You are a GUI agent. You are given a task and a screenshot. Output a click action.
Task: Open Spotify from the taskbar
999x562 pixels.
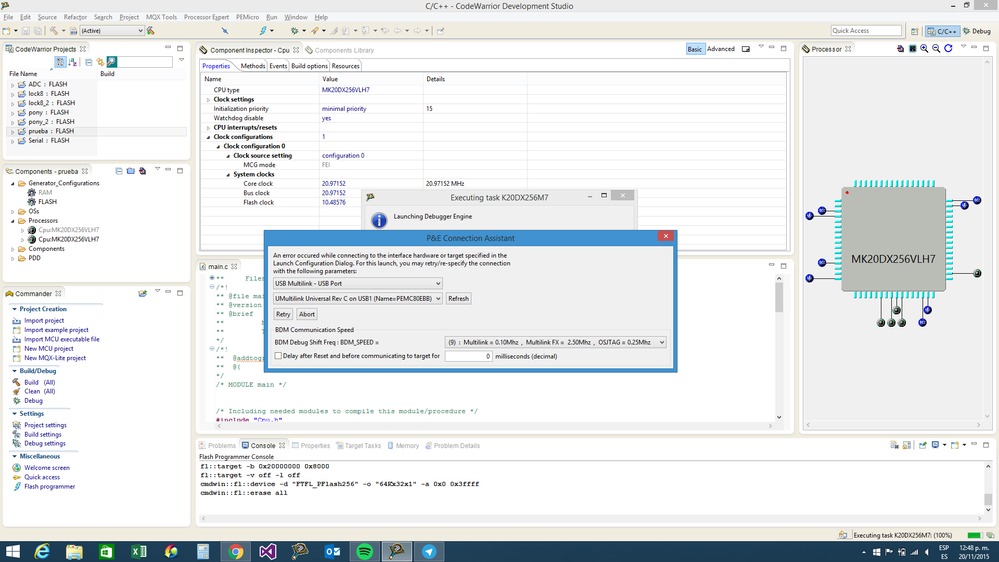point(364,552)
